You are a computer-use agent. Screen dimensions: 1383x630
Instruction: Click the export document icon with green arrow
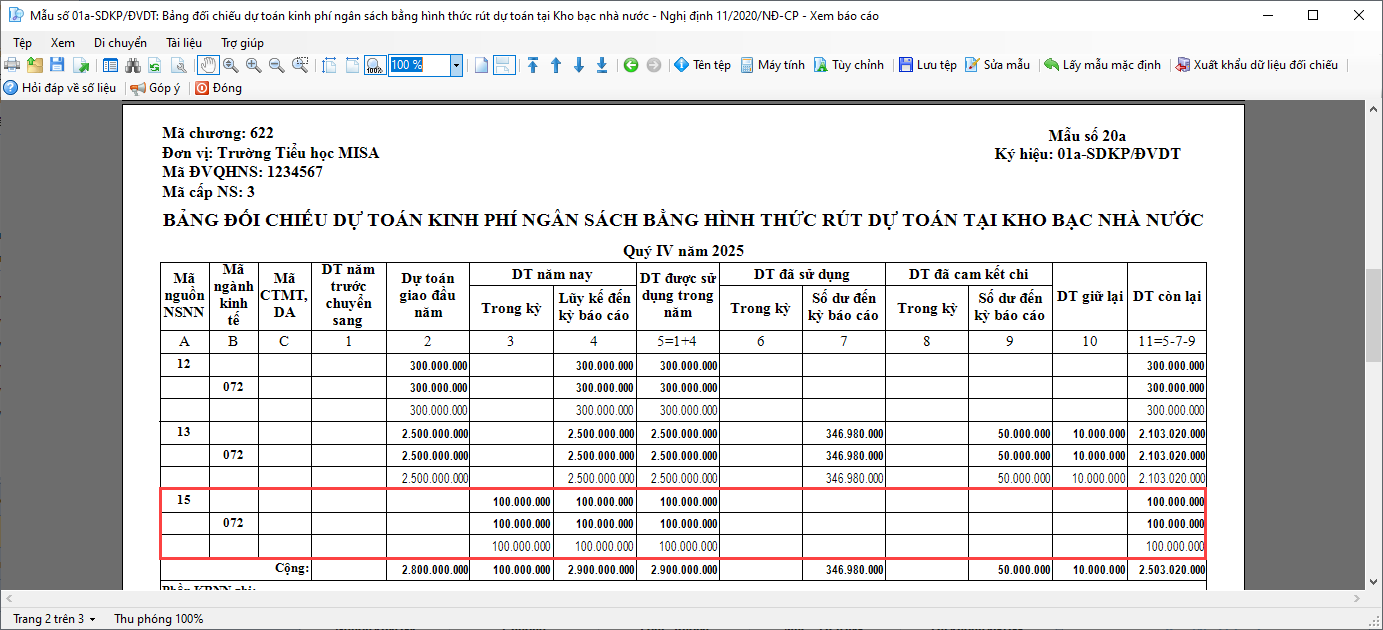pos(81,65)
